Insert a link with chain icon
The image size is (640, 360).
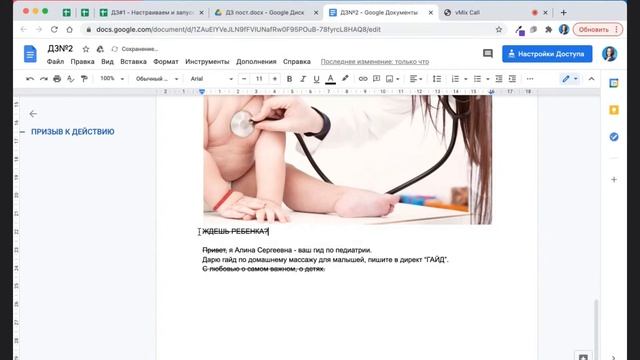click(362, 79)
